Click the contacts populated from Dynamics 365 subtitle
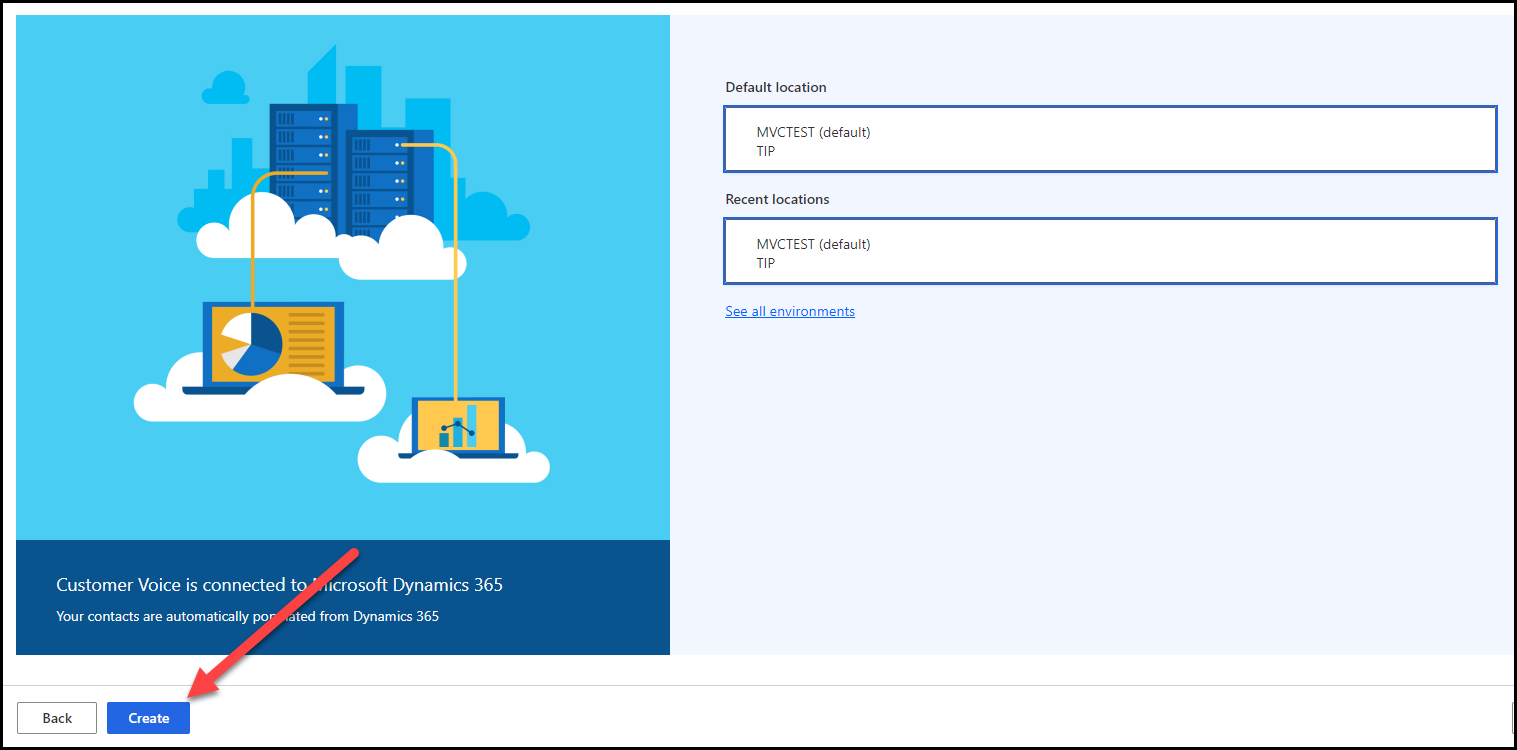Viewport: 1517px width, 750px height. 248,616
